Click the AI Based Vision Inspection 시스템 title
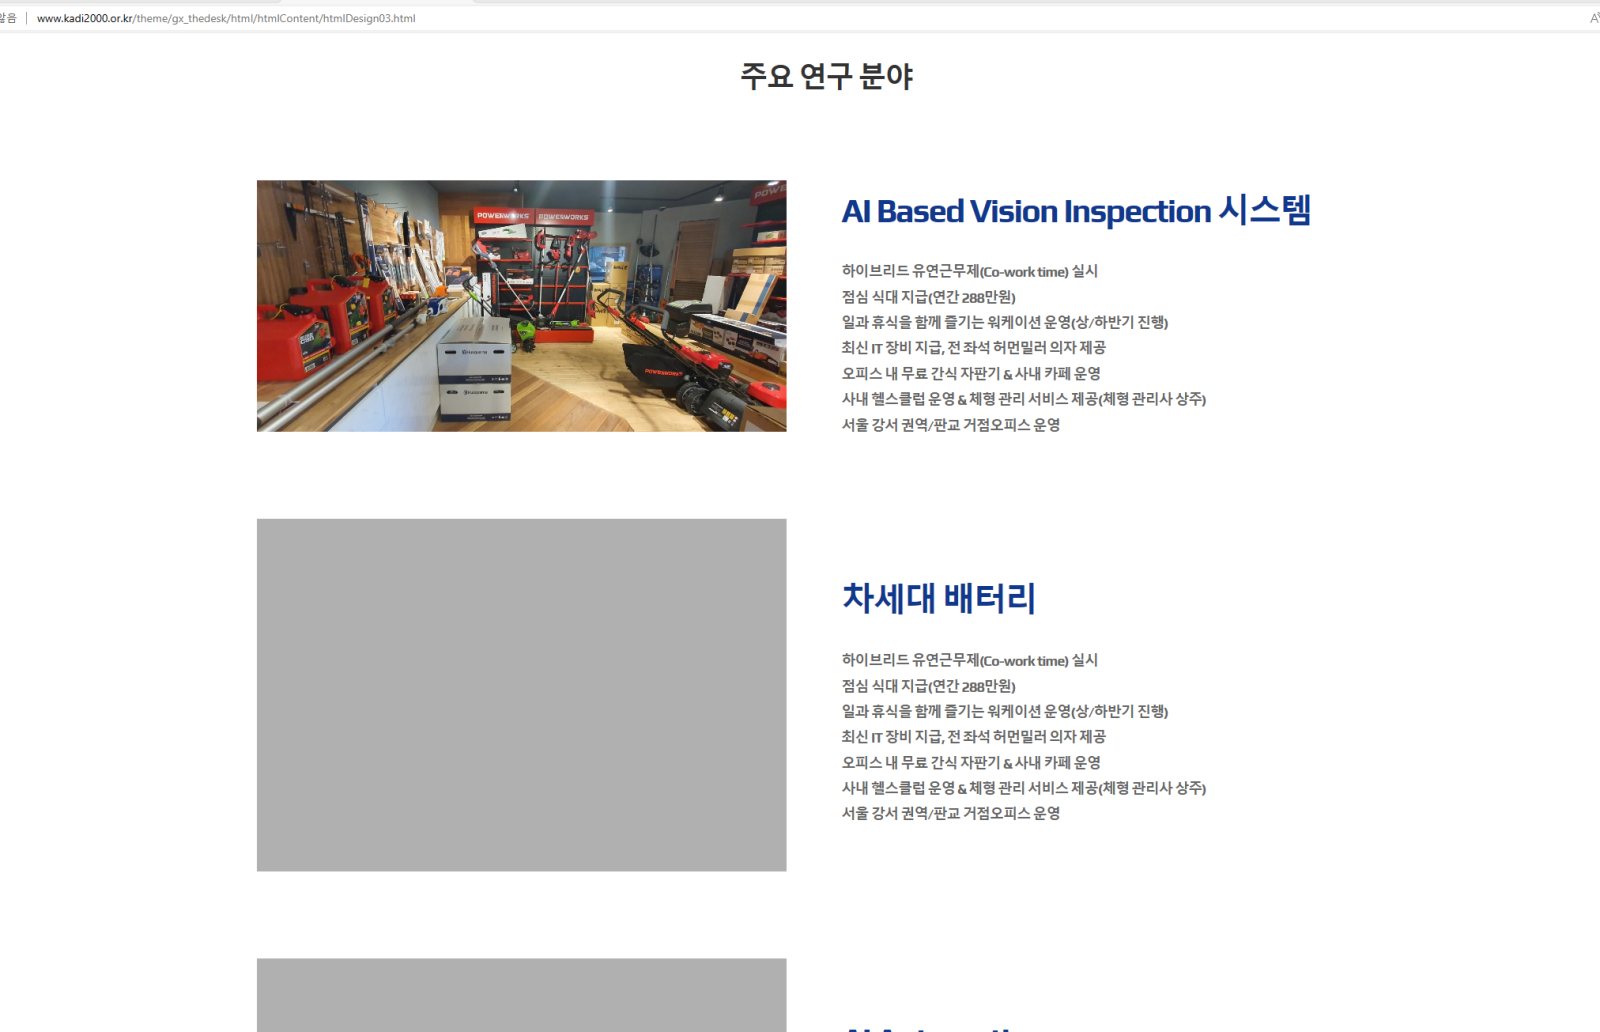Image resolution: width=1600 pixels, height=1032 pixels. [x=1076, y=211]
